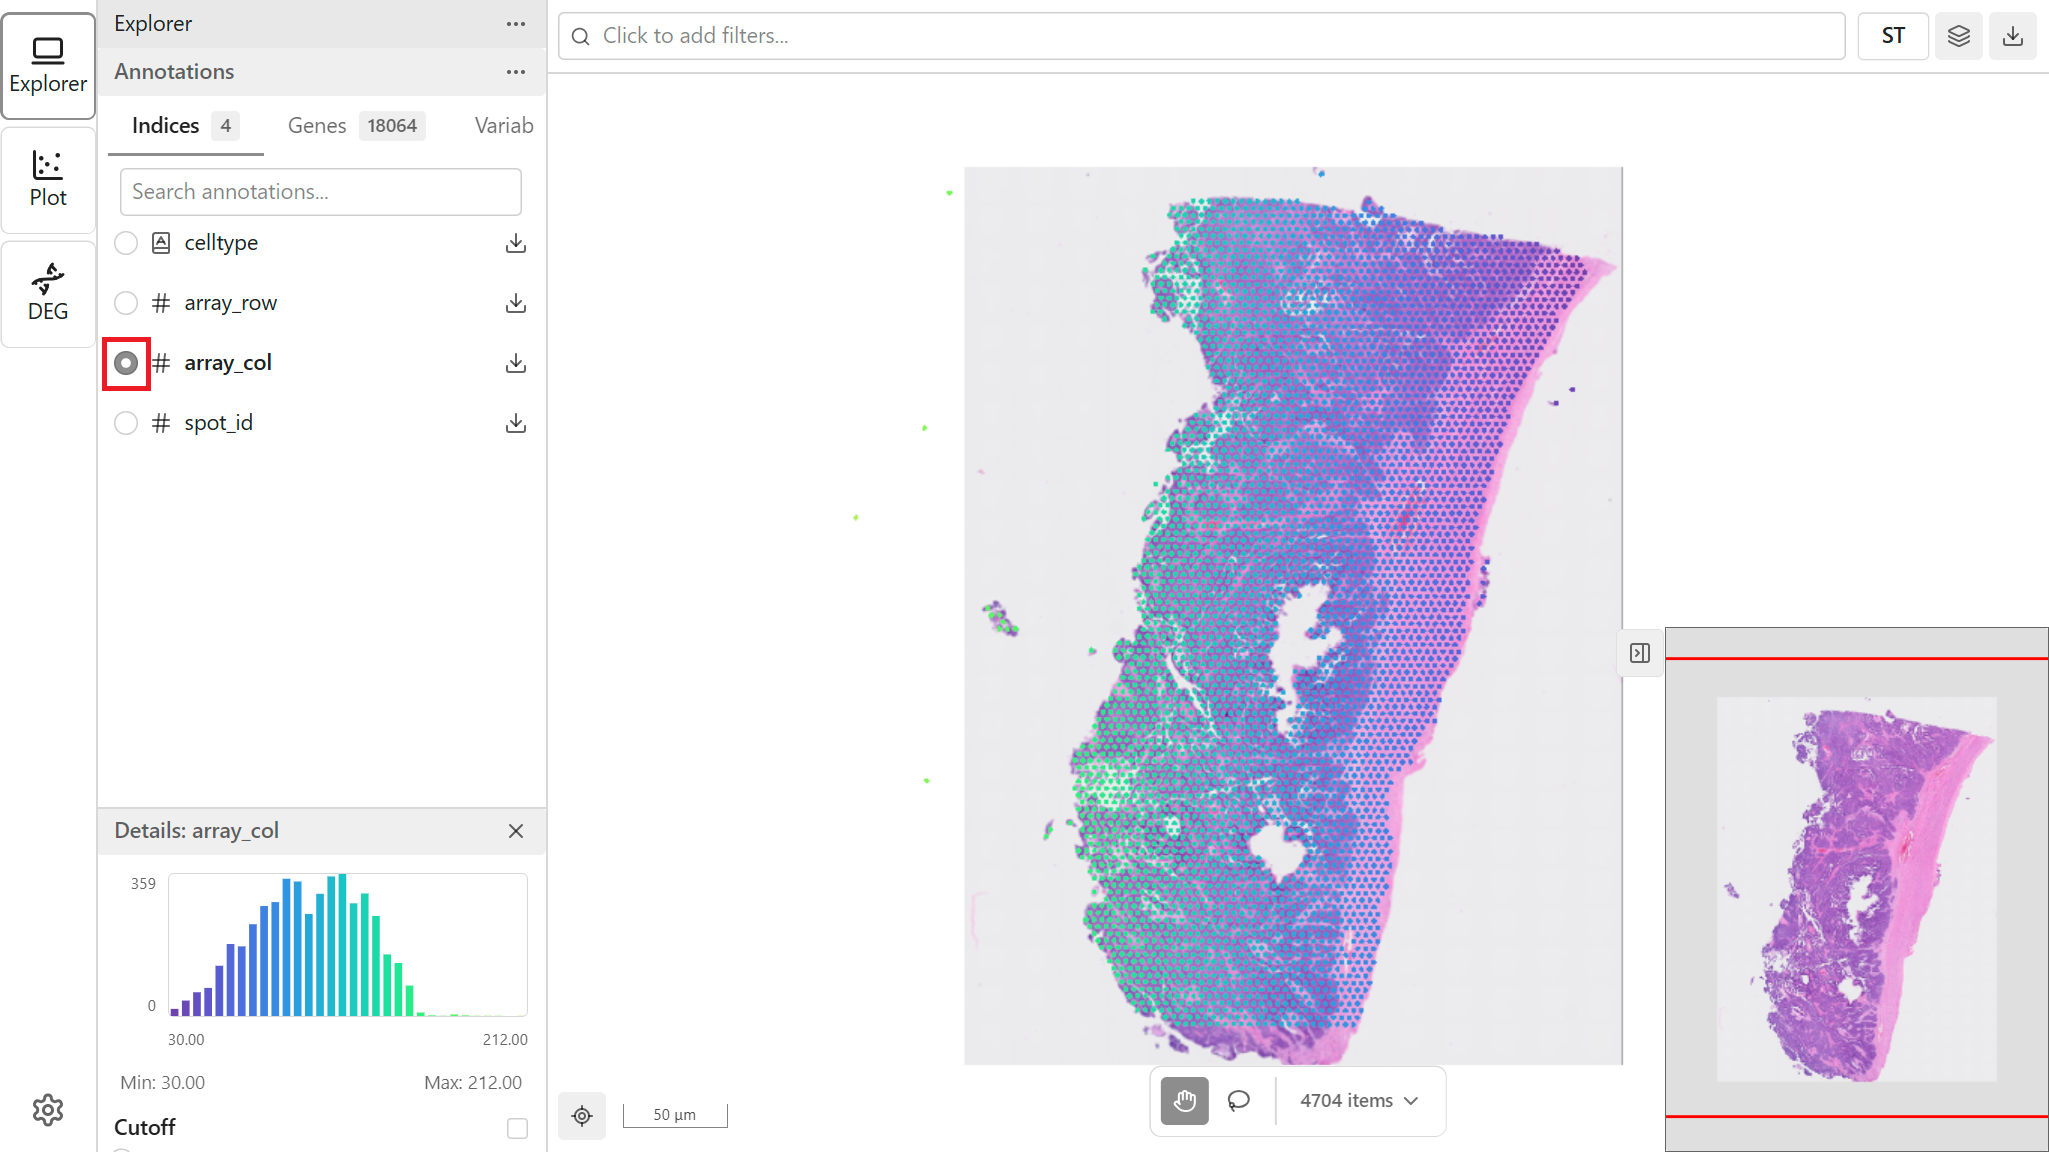Image resolution: width=2049 pixels, height=1152 pixels.
Task: Open the Explorer header three-dots menu
Action: click(515, 24)
